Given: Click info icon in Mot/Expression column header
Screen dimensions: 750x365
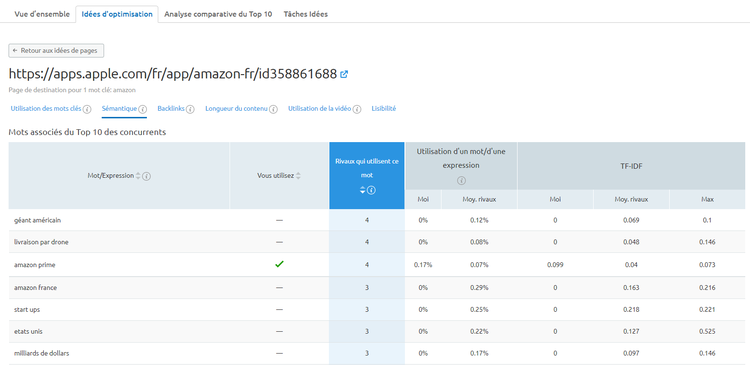Looking at the screenshot, I should [147, 176].
